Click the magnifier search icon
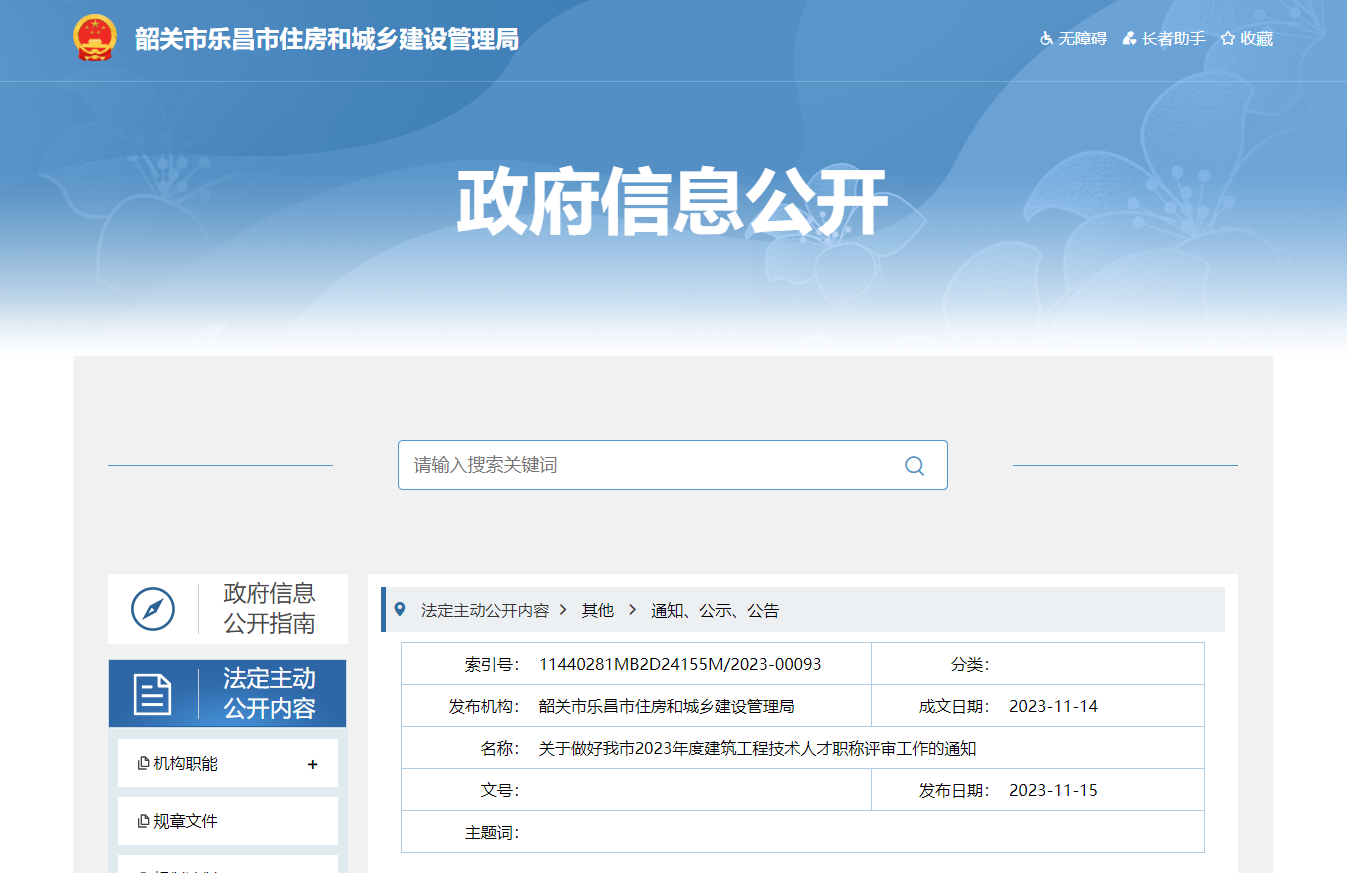The image size is (1347, 873). click(914, 465)
